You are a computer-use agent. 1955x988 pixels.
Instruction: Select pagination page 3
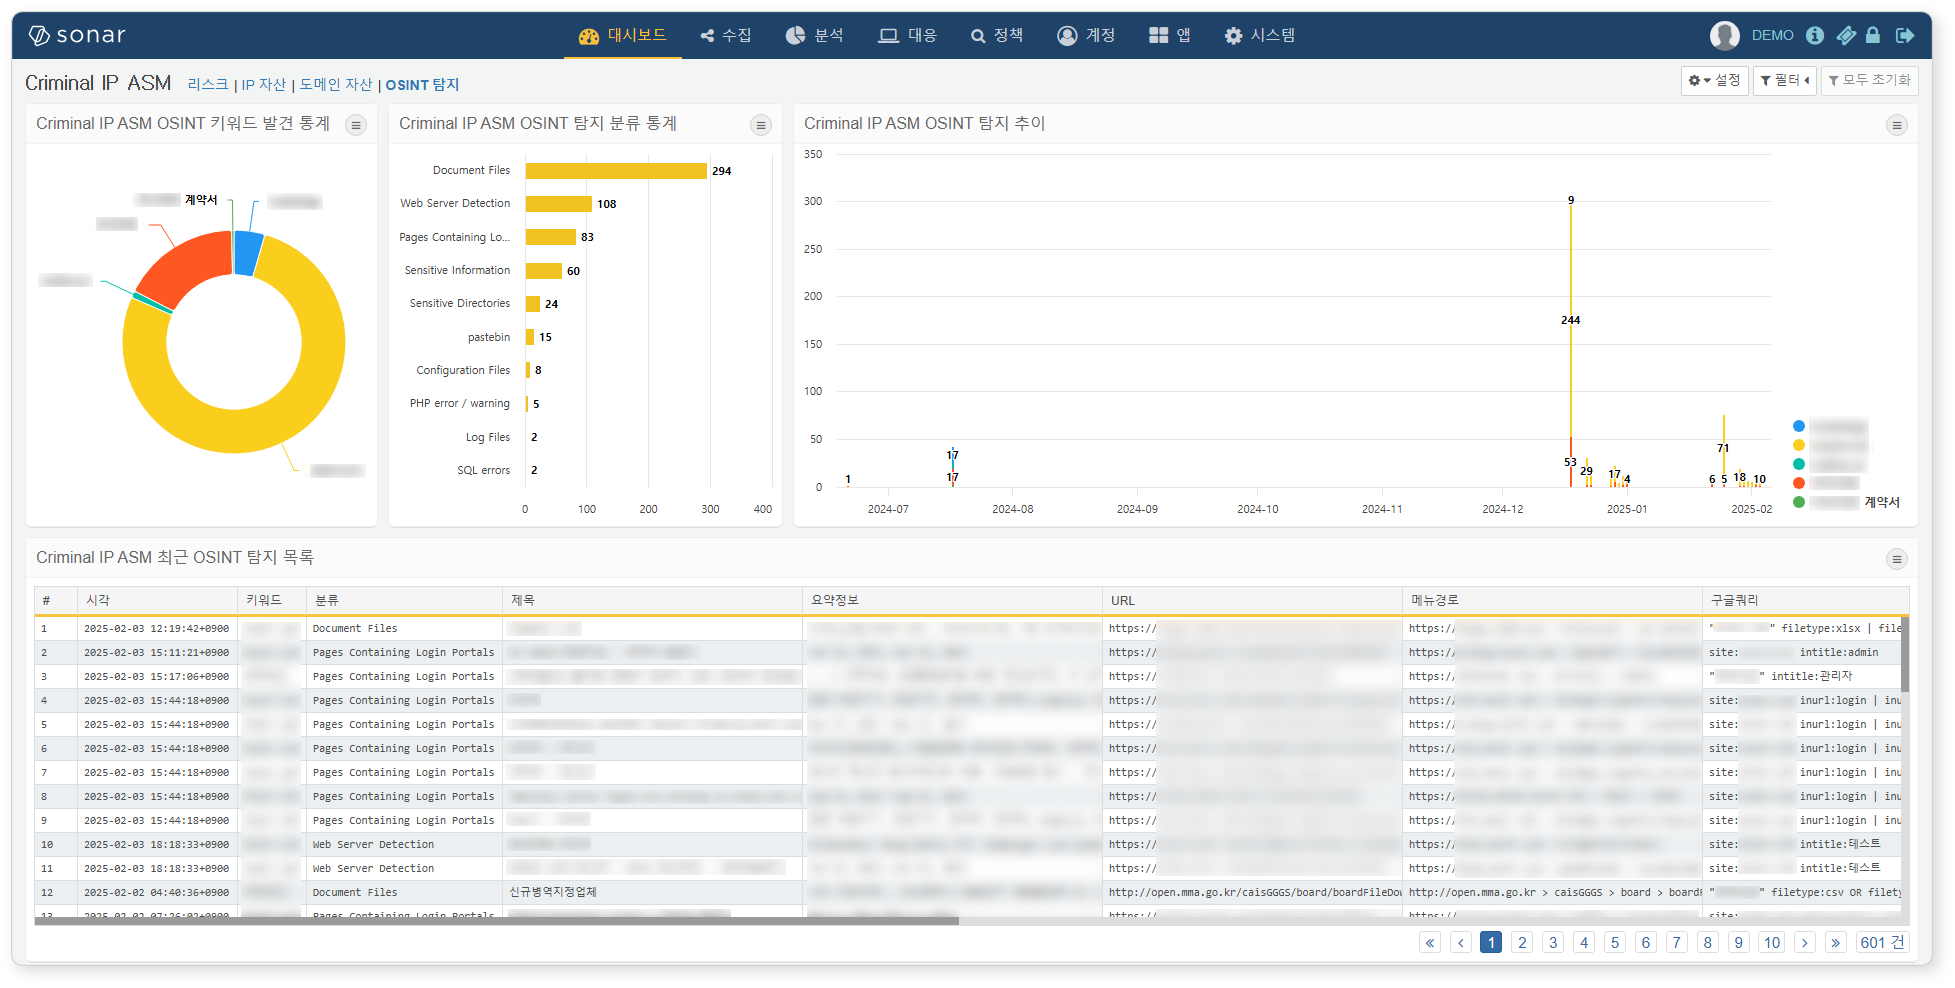1553,942
